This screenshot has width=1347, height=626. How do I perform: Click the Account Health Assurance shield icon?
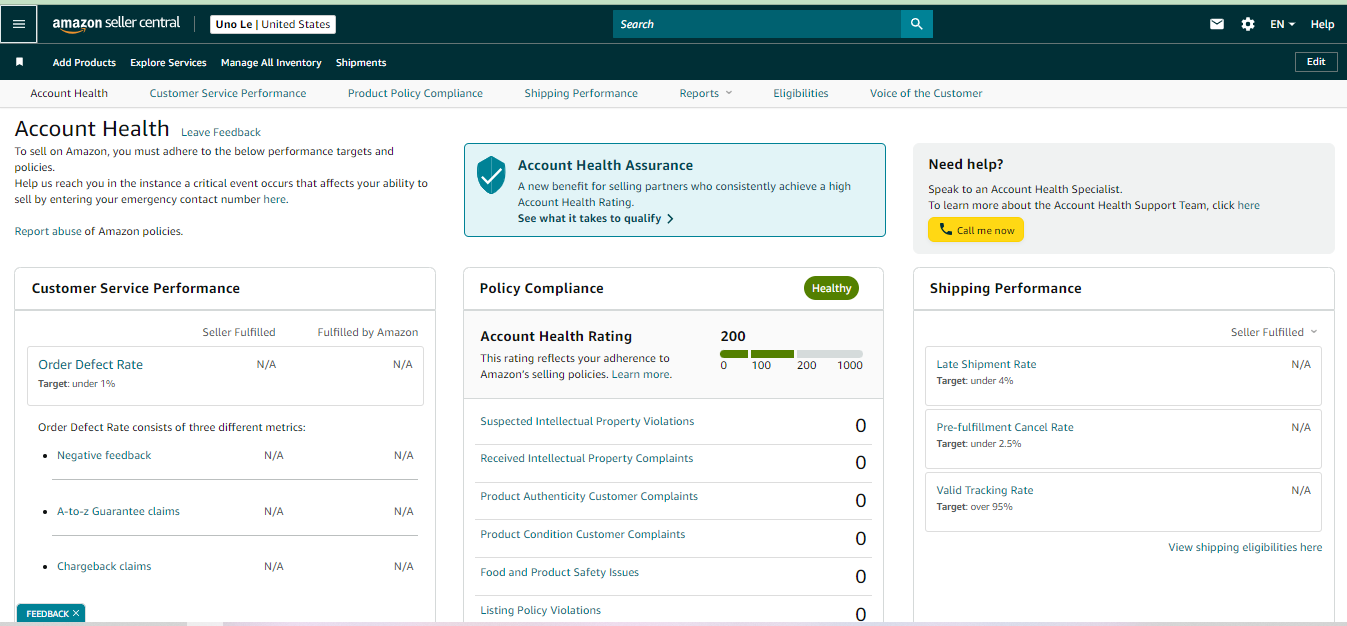[491, 175]
